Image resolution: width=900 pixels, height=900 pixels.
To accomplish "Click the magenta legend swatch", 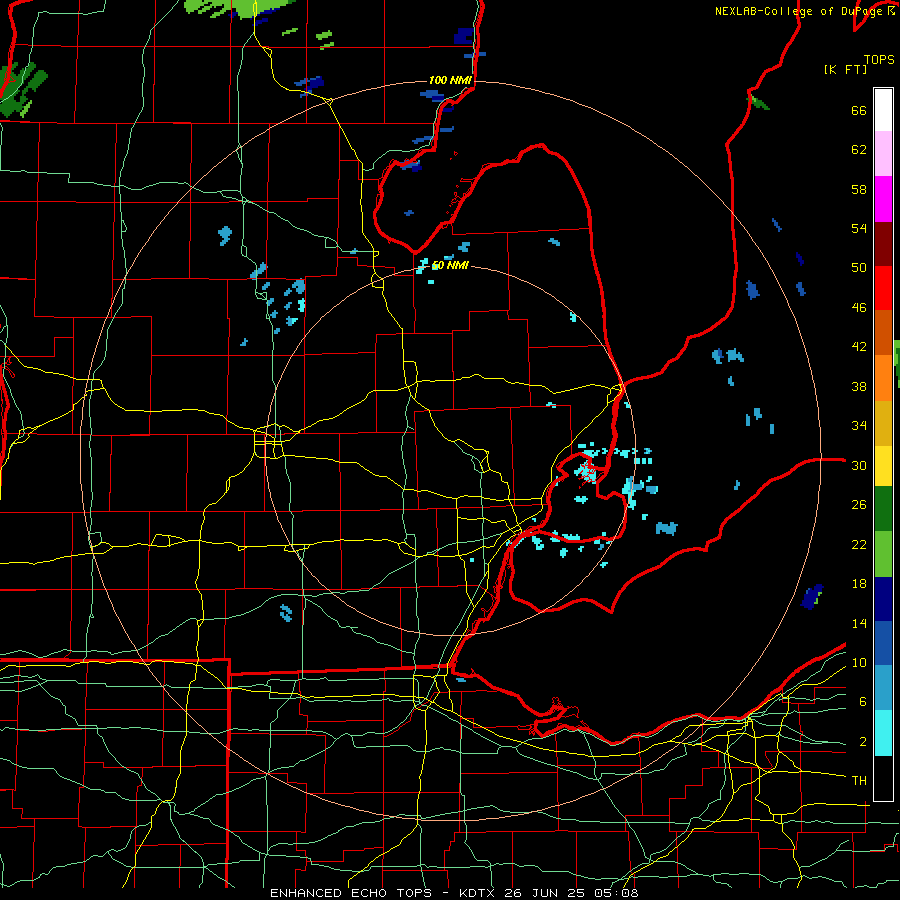I will point(883,199).
